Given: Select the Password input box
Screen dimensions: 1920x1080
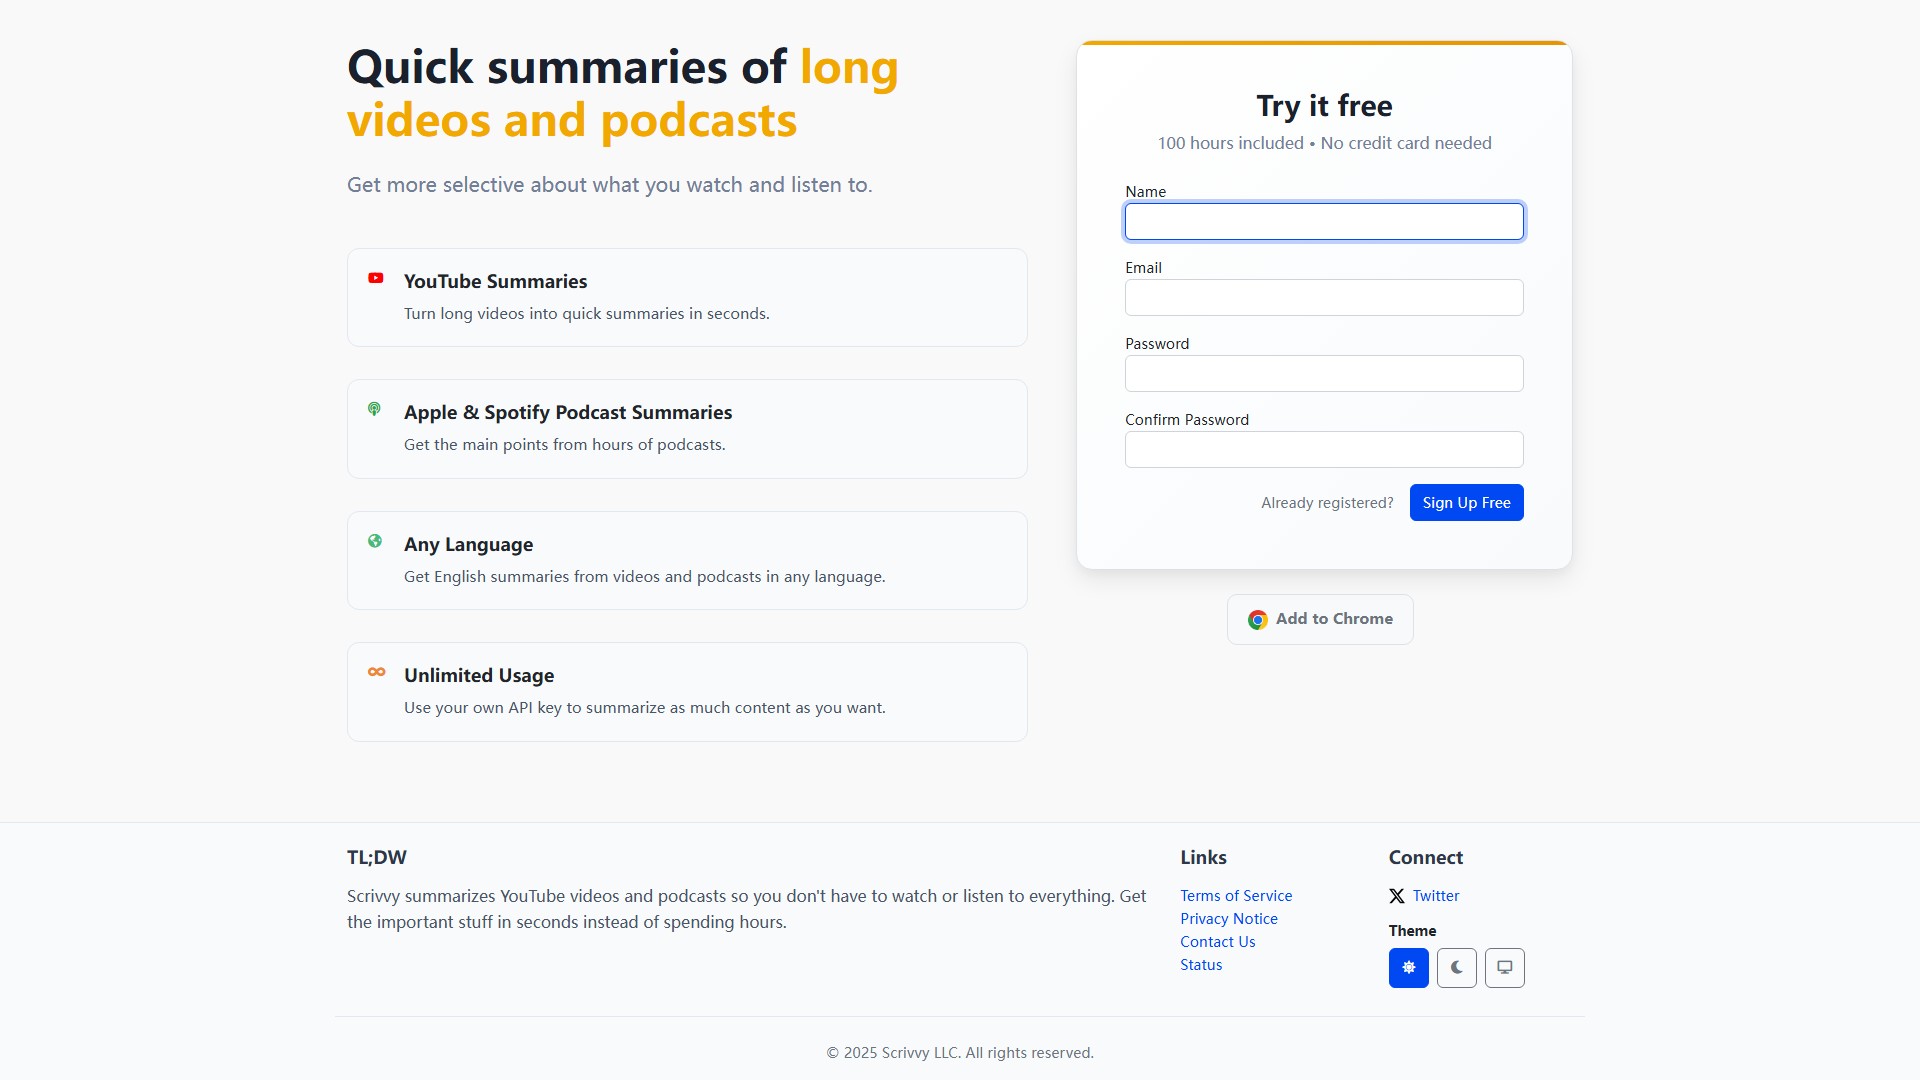Looking at the screenshot, I should click(1324, 374).
